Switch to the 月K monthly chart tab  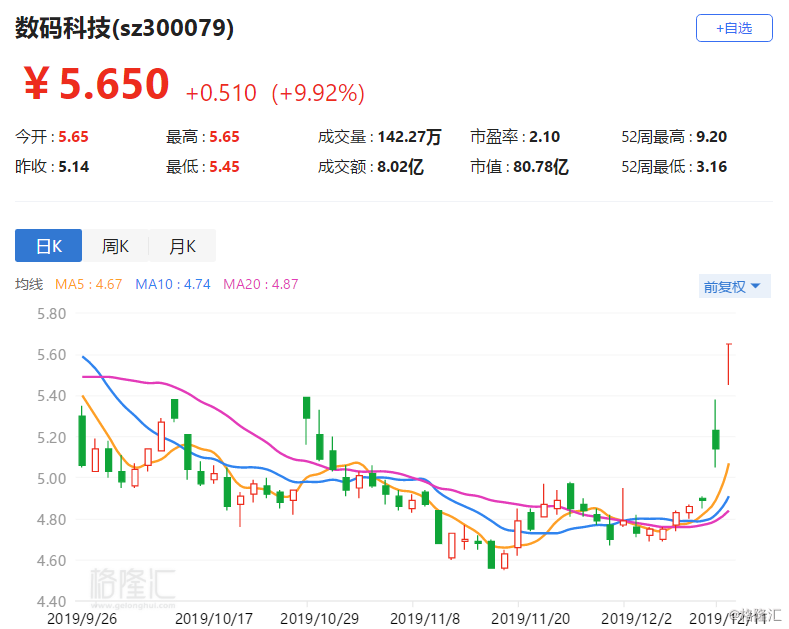(x=182, y=246)
